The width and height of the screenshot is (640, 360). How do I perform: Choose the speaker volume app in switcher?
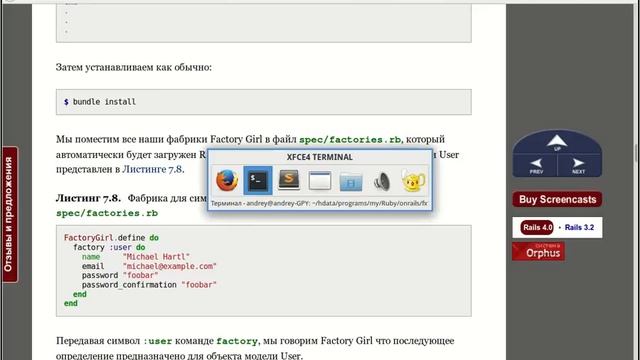point(382,182)
